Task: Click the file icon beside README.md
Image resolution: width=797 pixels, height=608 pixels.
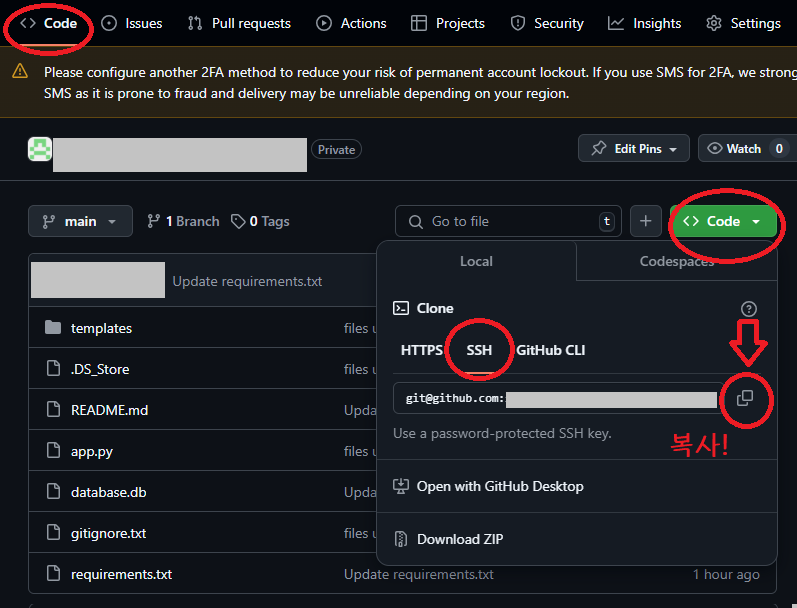Action: 53,409
